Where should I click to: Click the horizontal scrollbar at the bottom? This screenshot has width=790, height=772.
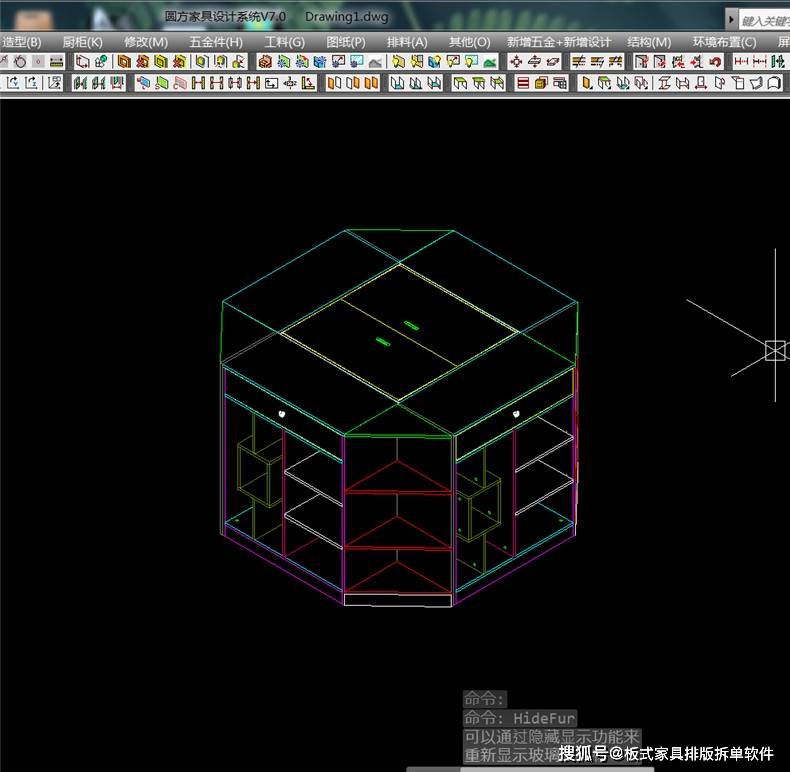[x=529, y=769]
